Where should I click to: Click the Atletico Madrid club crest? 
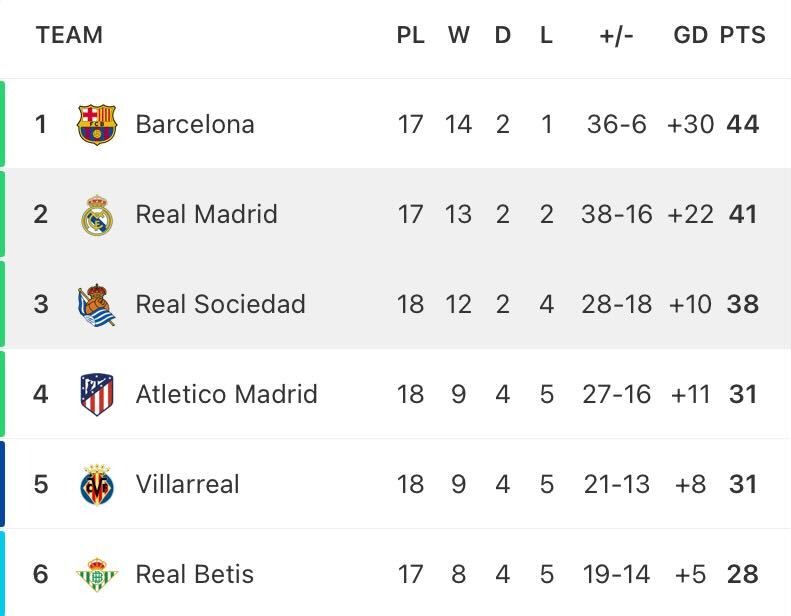[97, 395]
